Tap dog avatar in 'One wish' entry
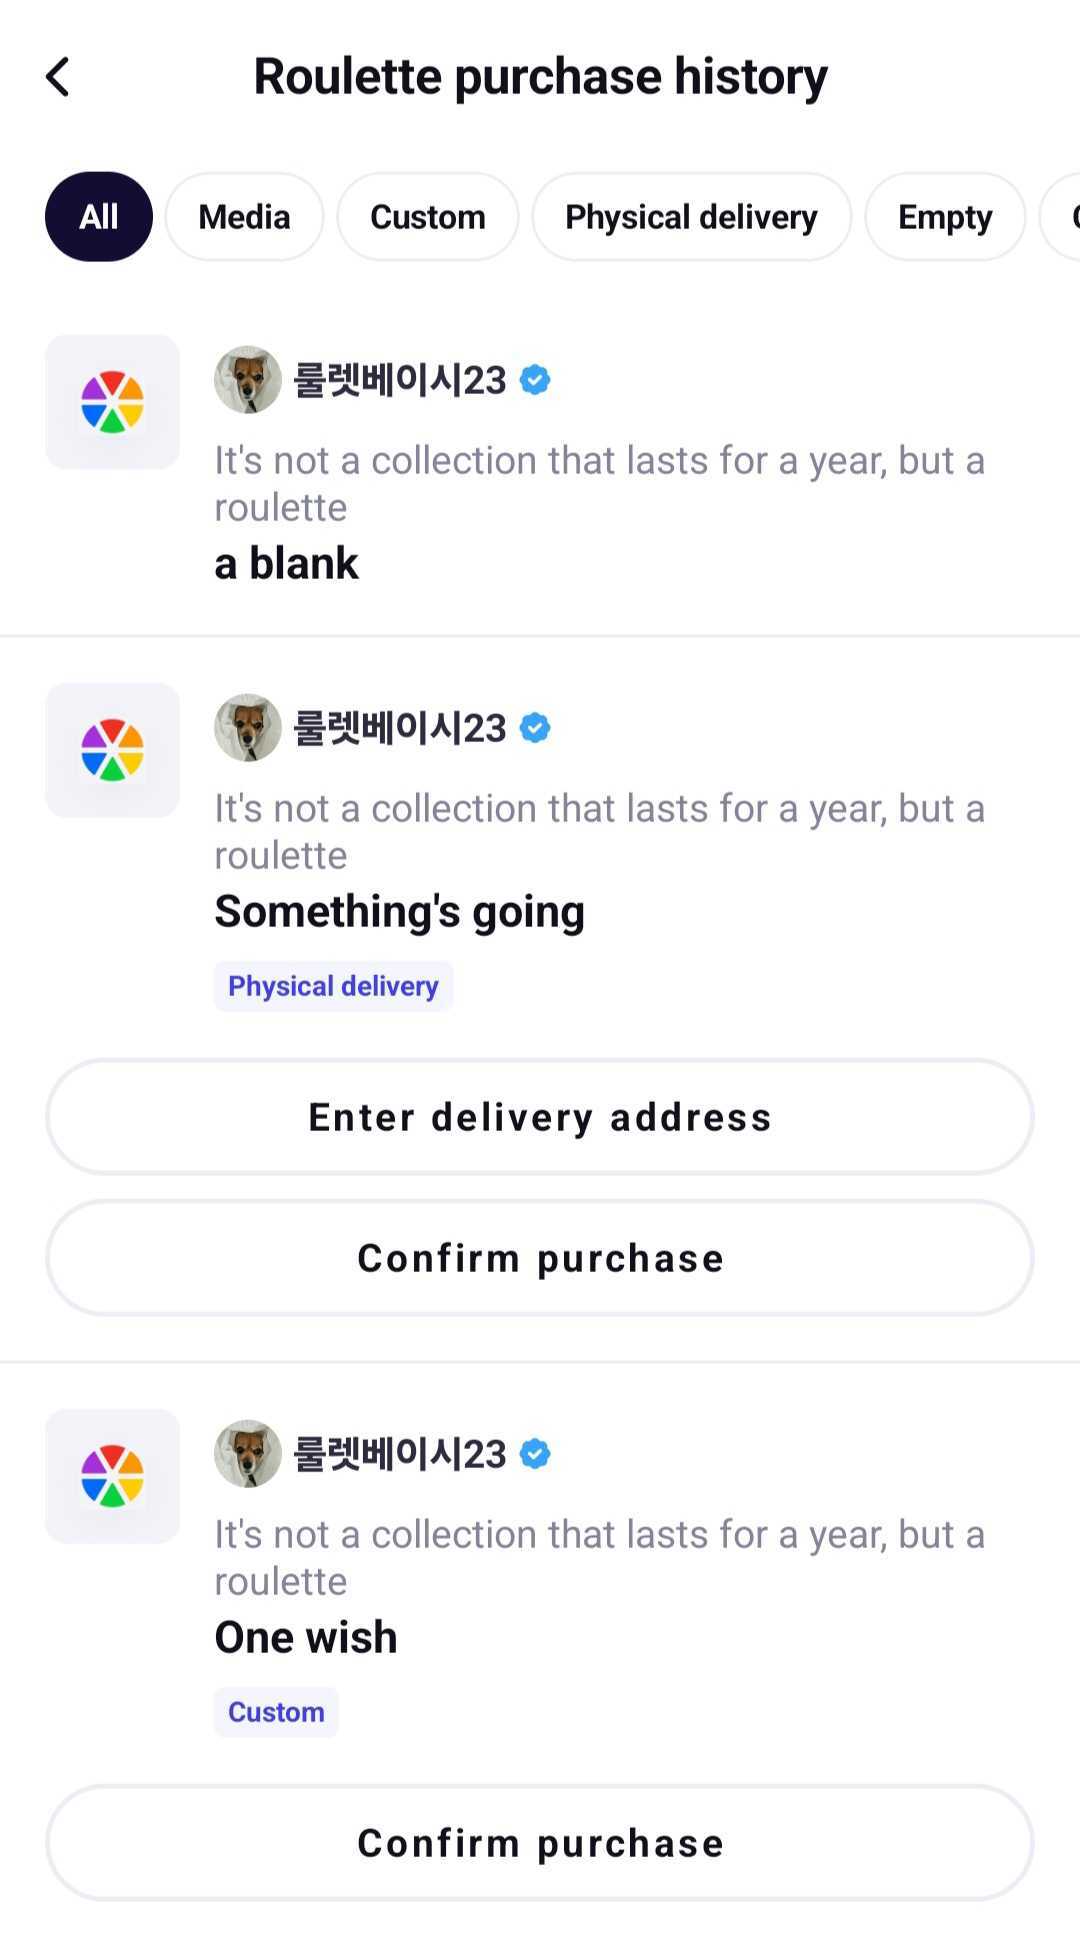This screenshot has width=1080, height=1938. 248,1454
